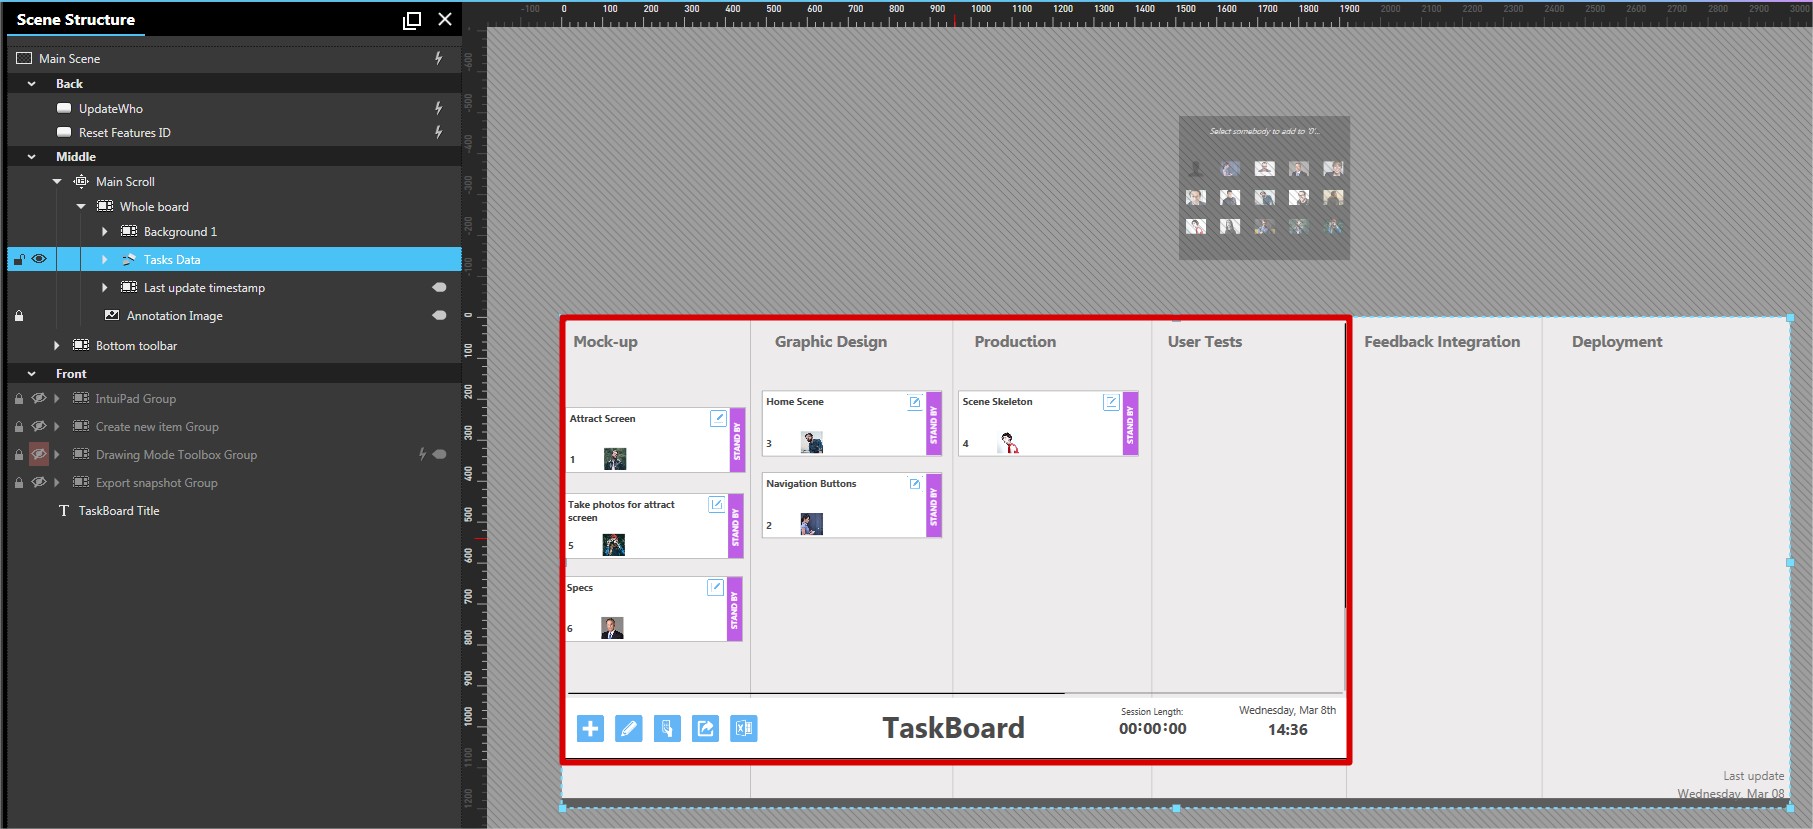Select the Scene Structure tab
This screenshot has height=829, width=1813.
click(x=76, y=20)
